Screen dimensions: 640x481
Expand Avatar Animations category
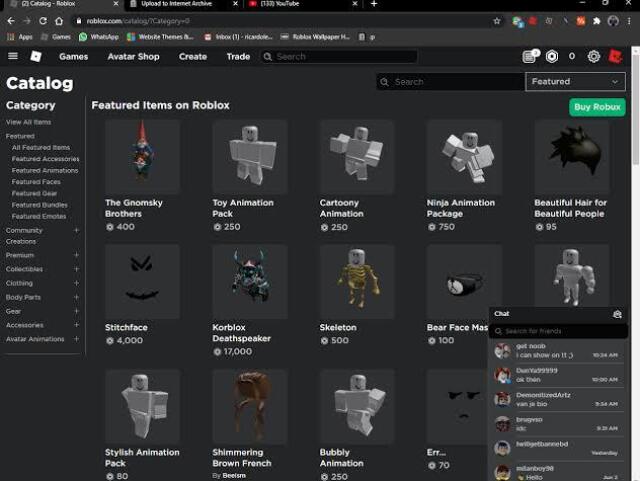point(76,339)
